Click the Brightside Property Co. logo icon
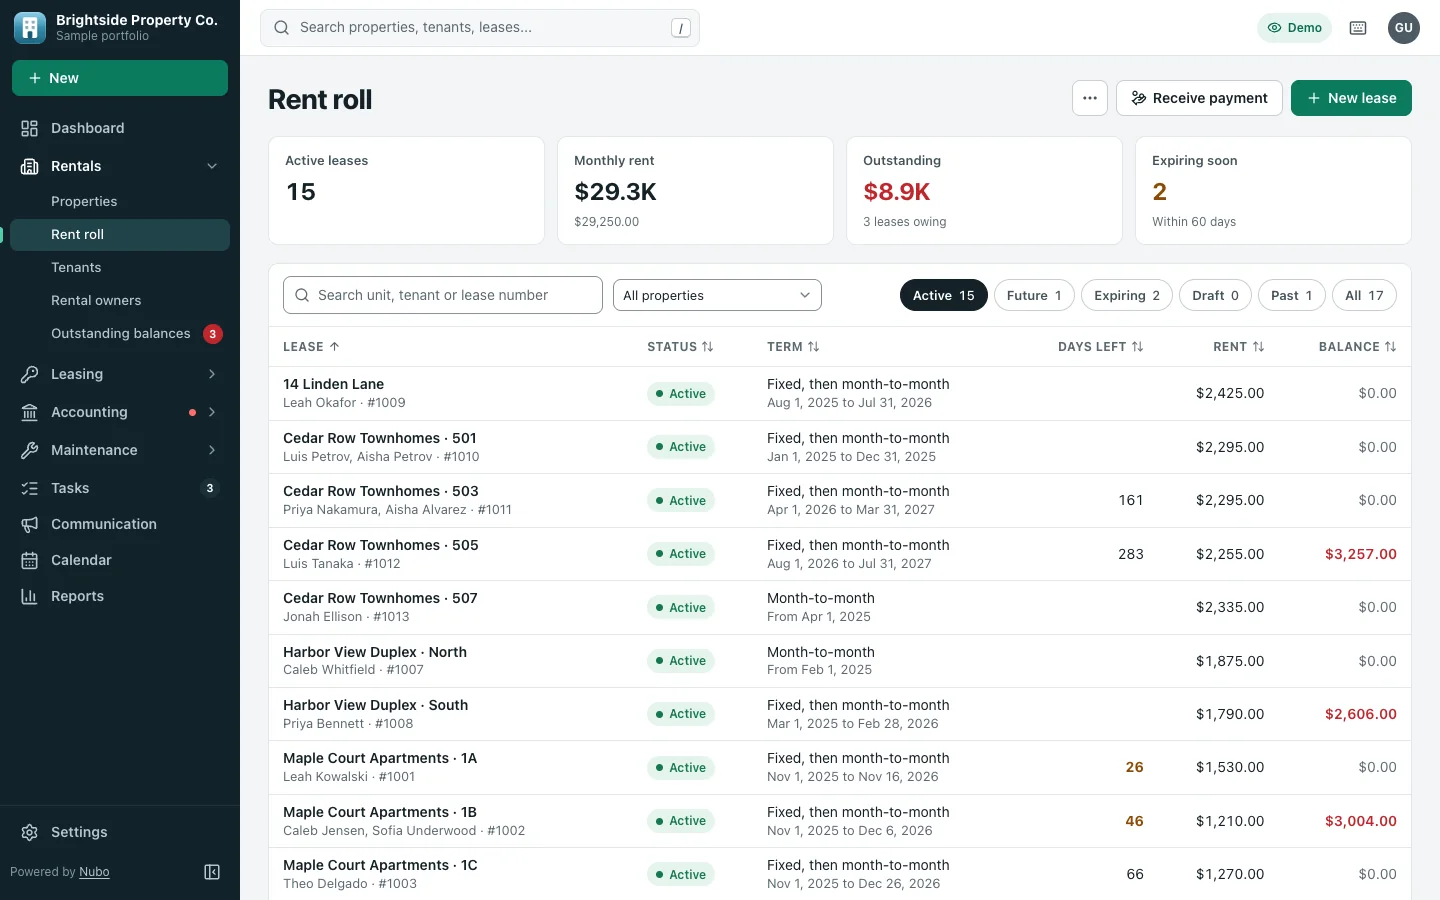This screenshot has height=900, width=1440. 30,28
